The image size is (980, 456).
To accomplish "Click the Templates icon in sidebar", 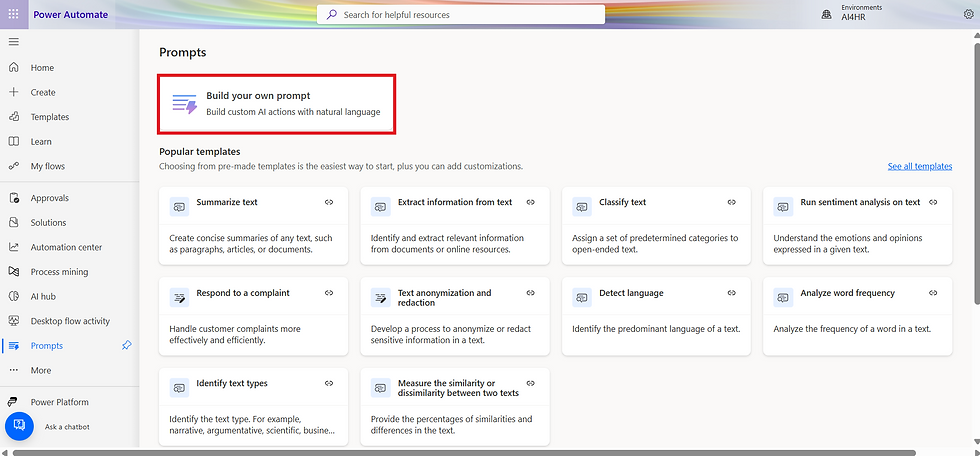I will click(14, 117).
